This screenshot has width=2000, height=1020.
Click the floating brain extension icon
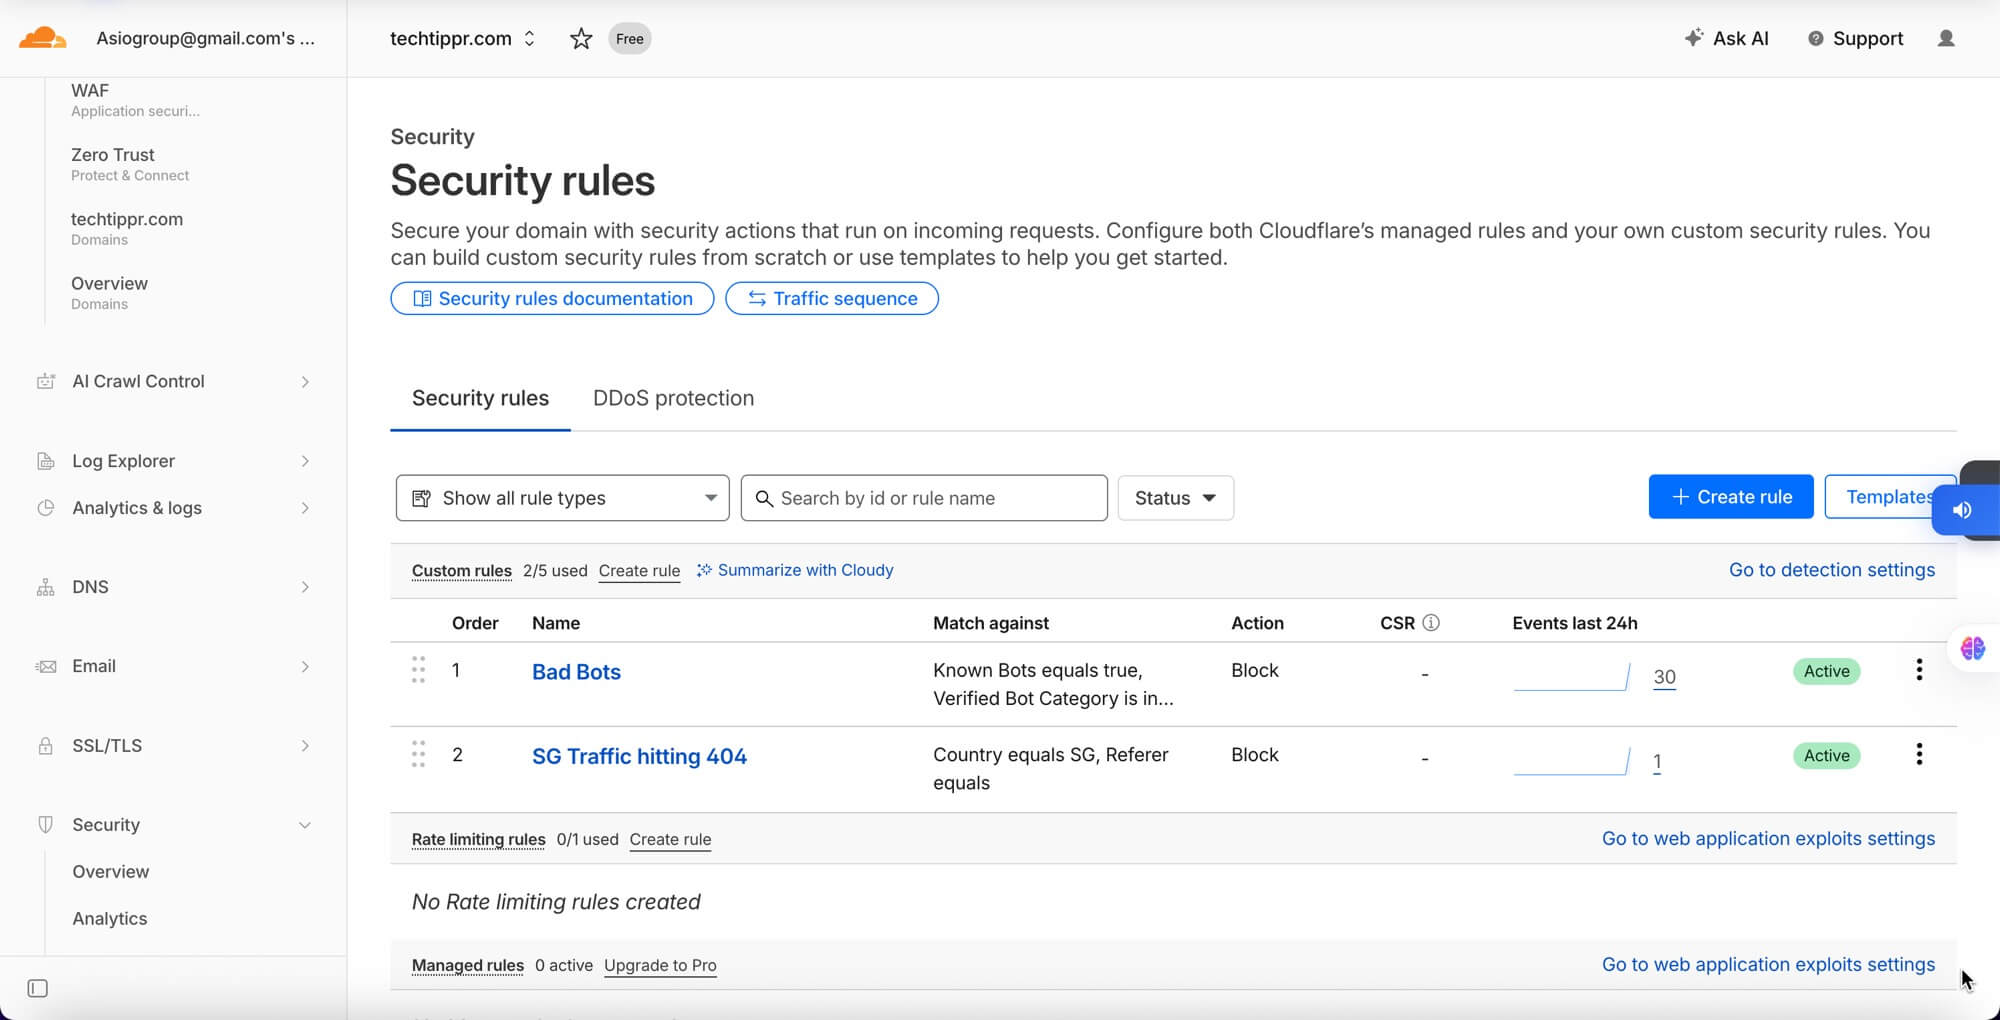tap(1973, 649)
